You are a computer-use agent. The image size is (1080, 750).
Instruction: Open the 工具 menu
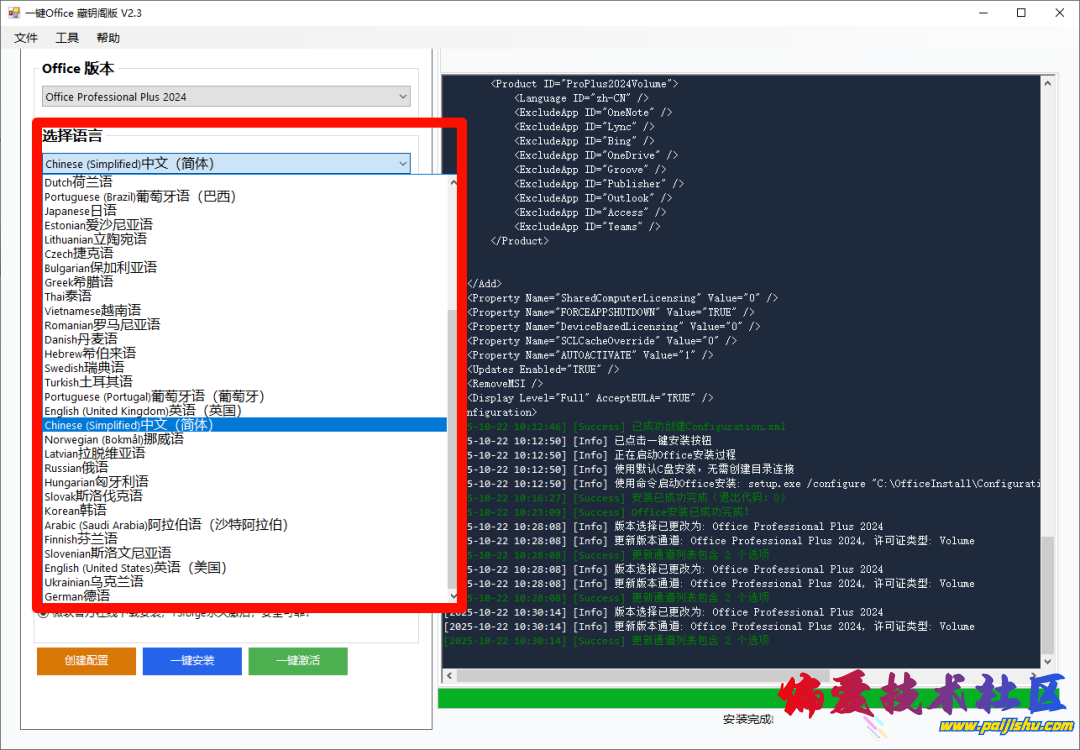(x=67, y=38)
